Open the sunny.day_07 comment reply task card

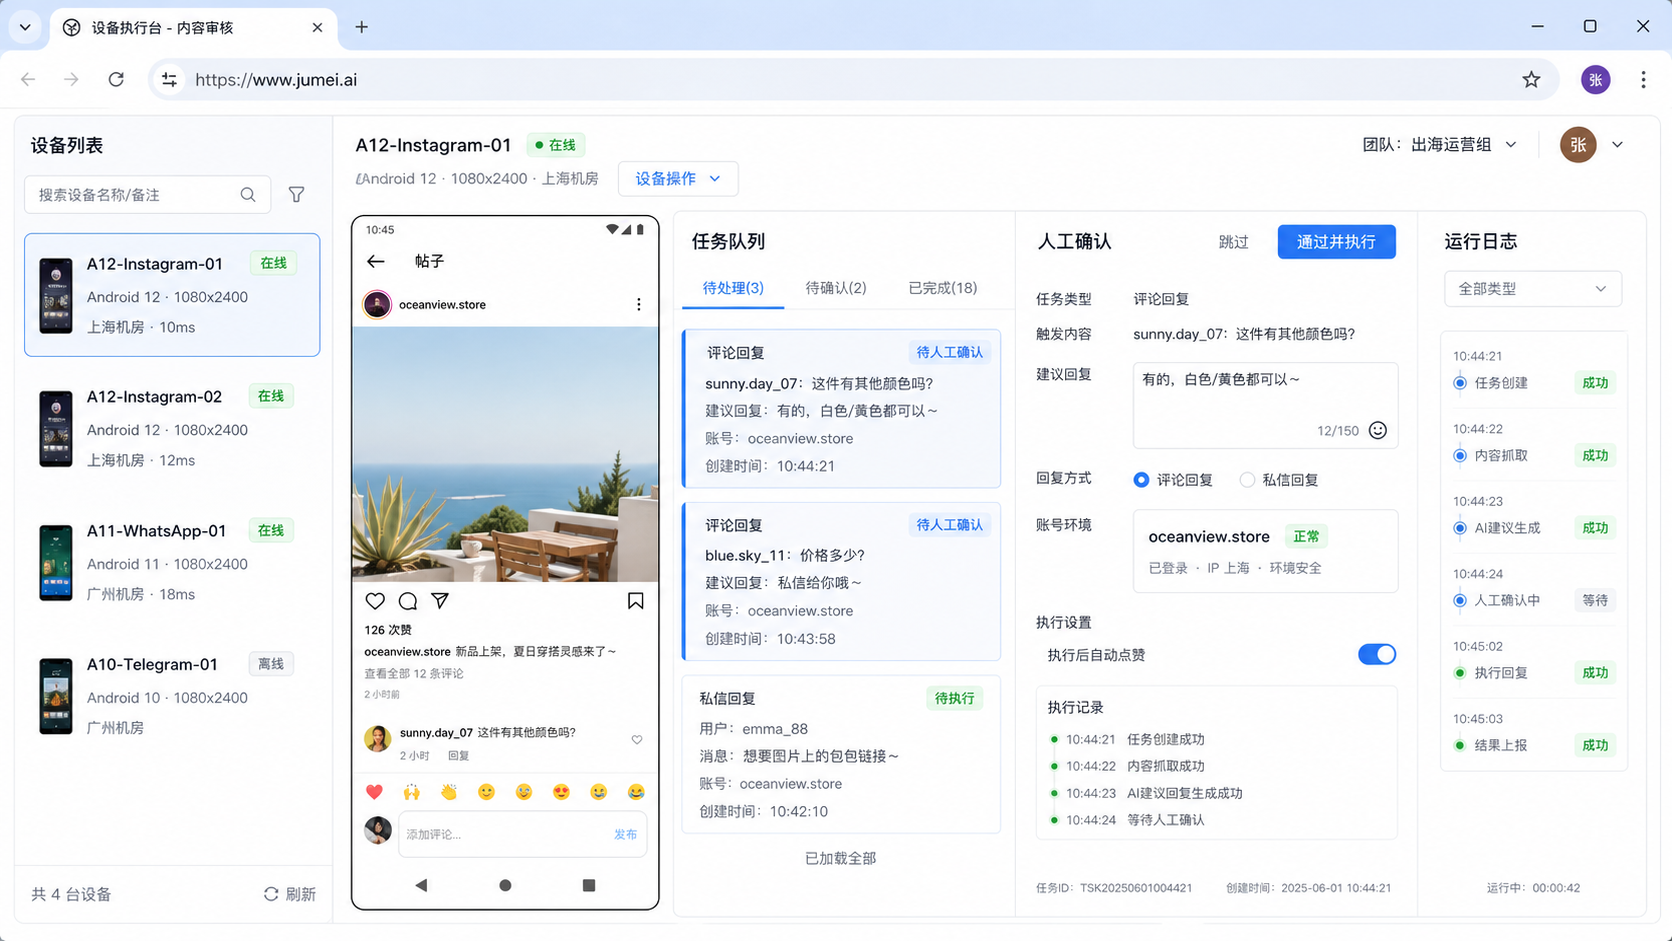(x=841, y=409)
